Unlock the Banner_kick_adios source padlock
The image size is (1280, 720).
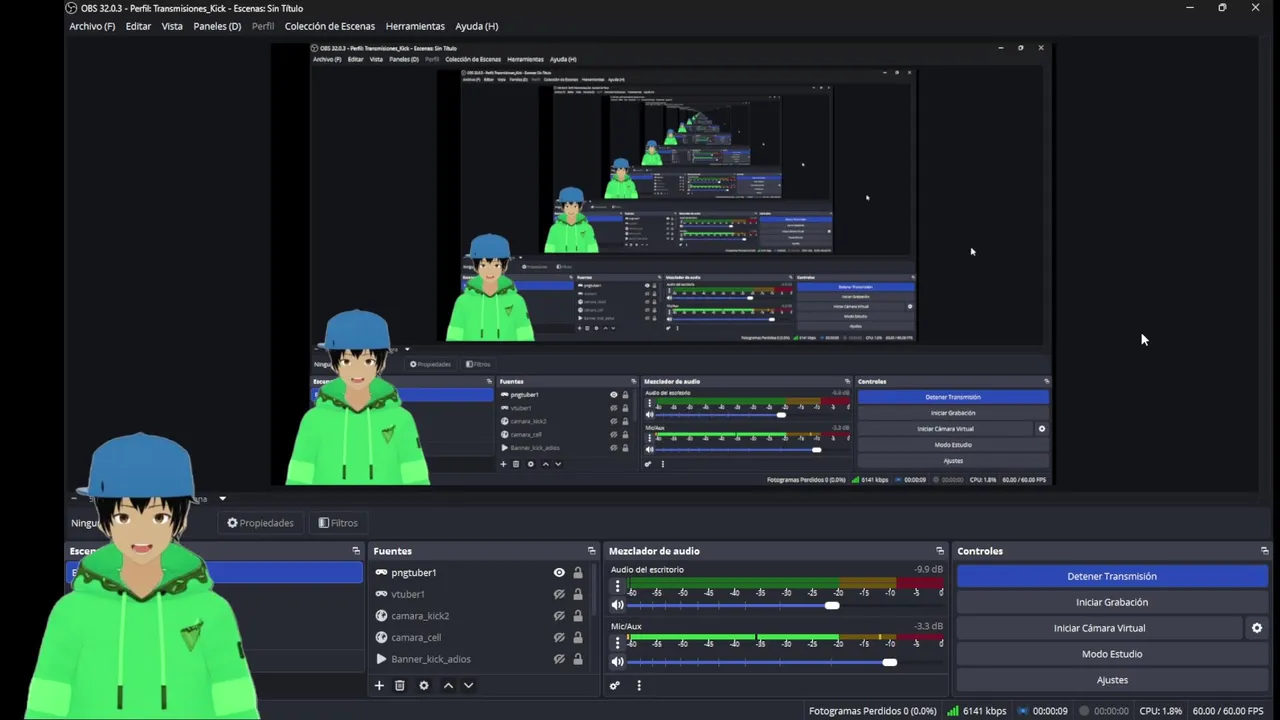578,659
